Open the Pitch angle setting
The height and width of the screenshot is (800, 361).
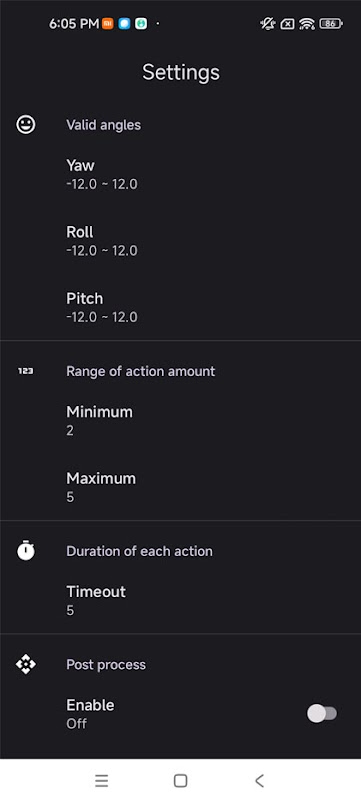click(x=180, y=307)
